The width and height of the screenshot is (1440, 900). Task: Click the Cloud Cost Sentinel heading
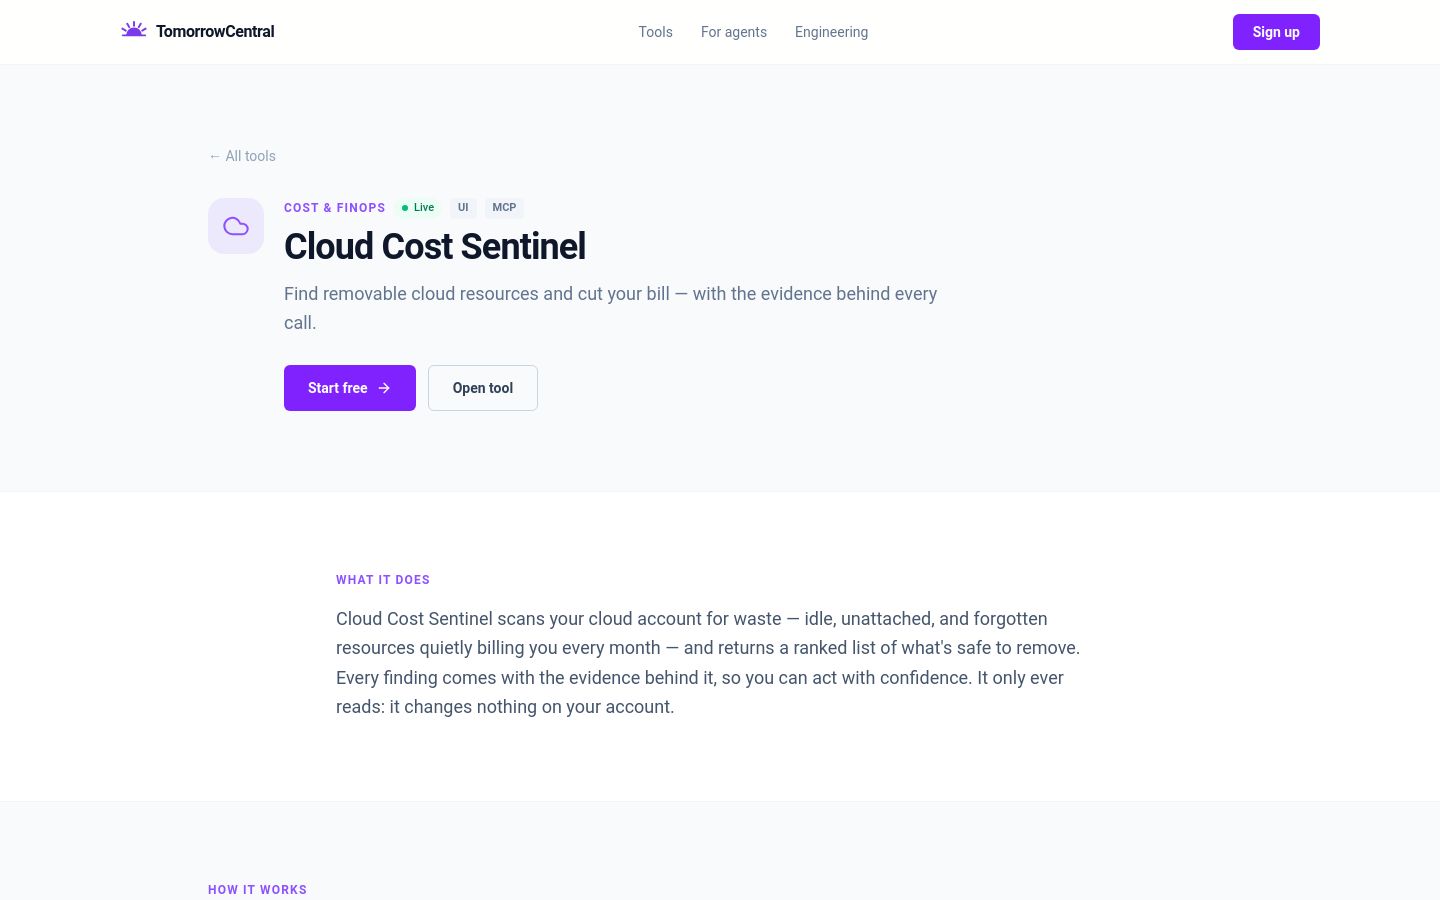tap(435, 246)
